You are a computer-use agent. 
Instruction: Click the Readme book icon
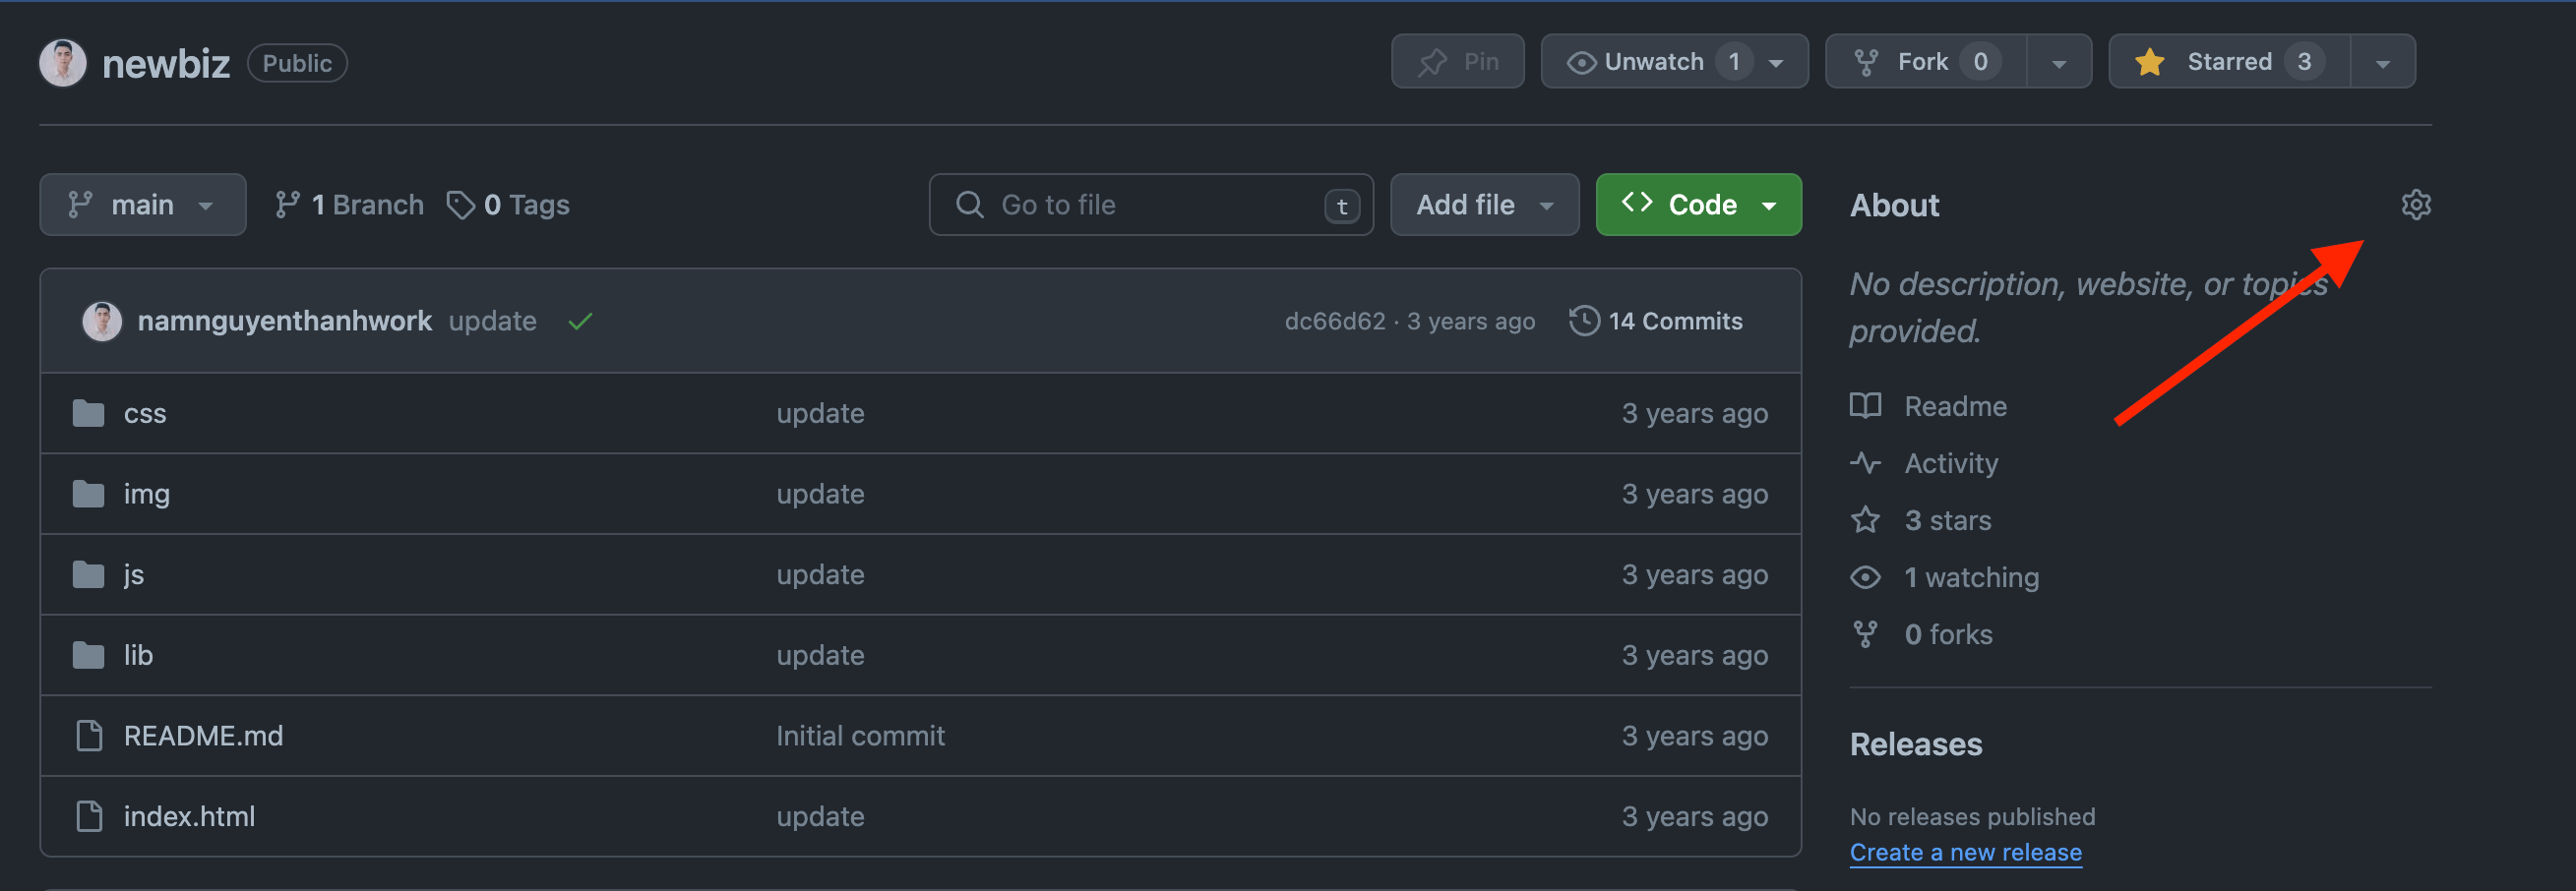(x=1865, y=406)
